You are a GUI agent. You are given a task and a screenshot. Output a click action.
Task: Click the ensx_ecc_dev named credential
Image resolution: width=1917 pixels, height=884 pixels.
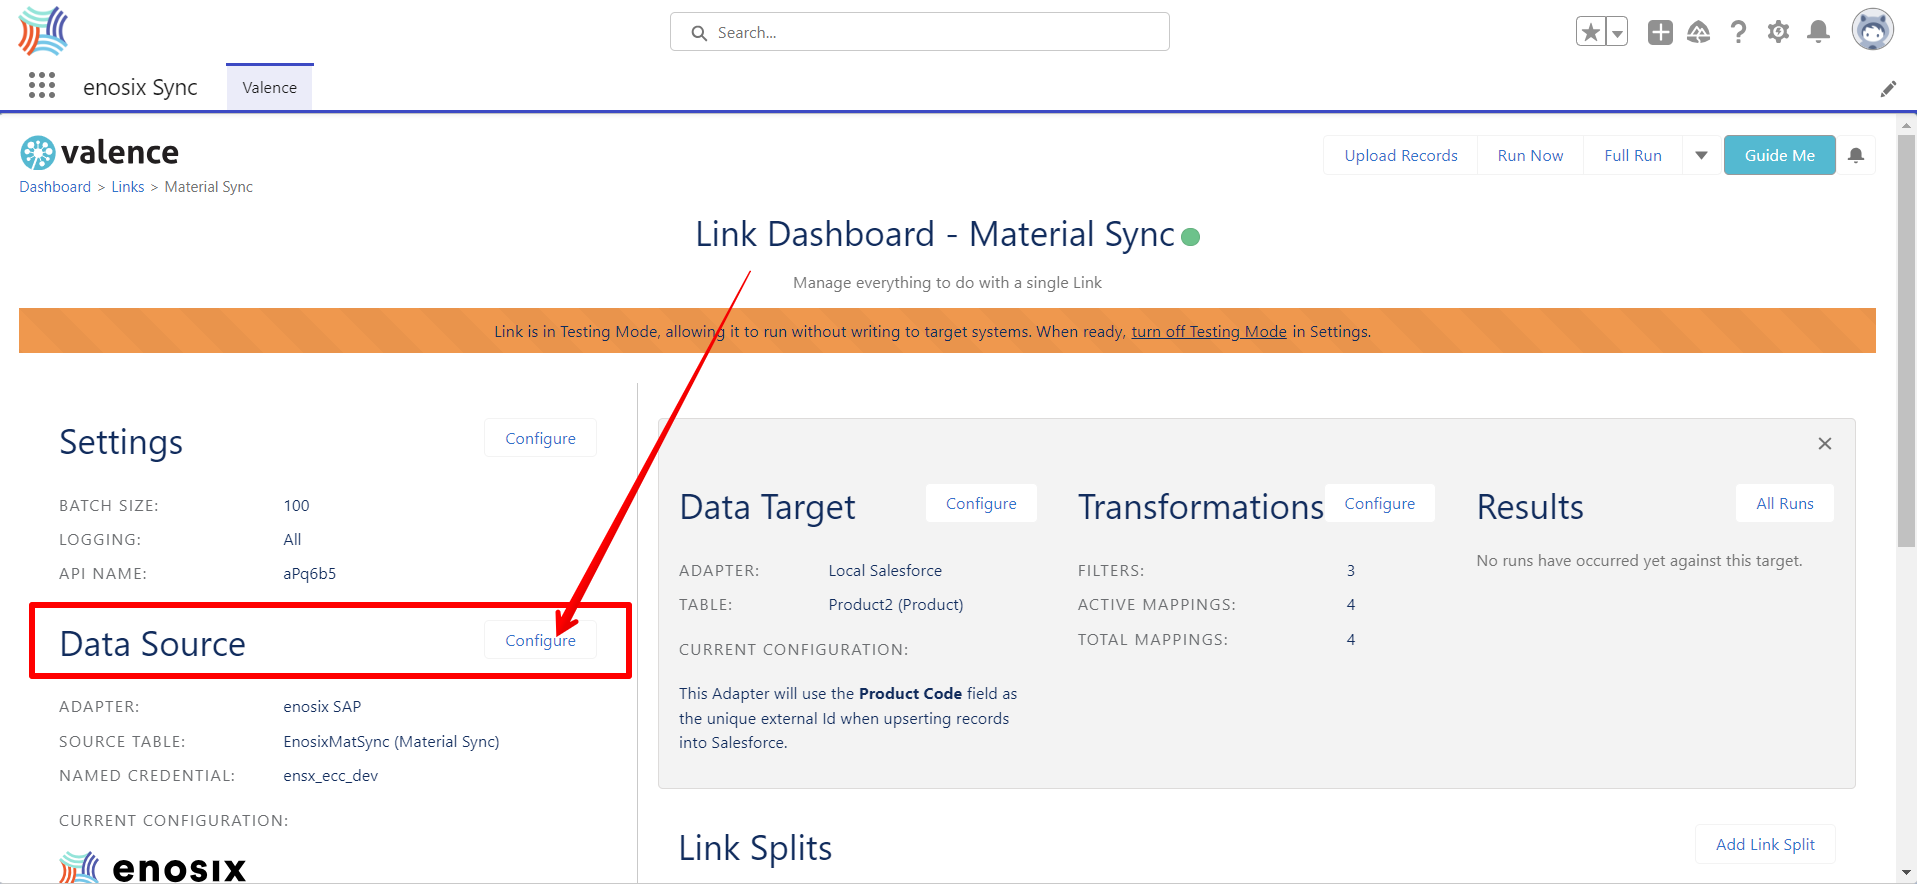coord(330,775)
